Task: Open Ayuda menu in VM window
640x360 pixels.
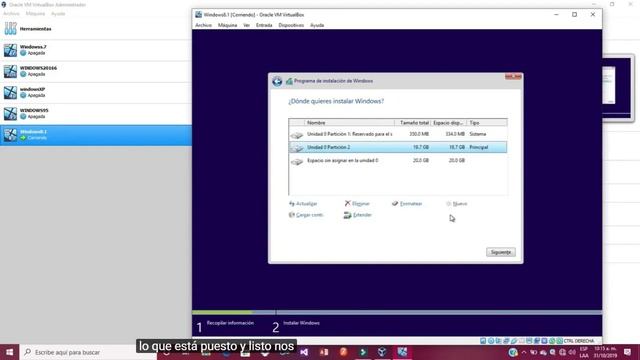Action: (x=317, y=25)
